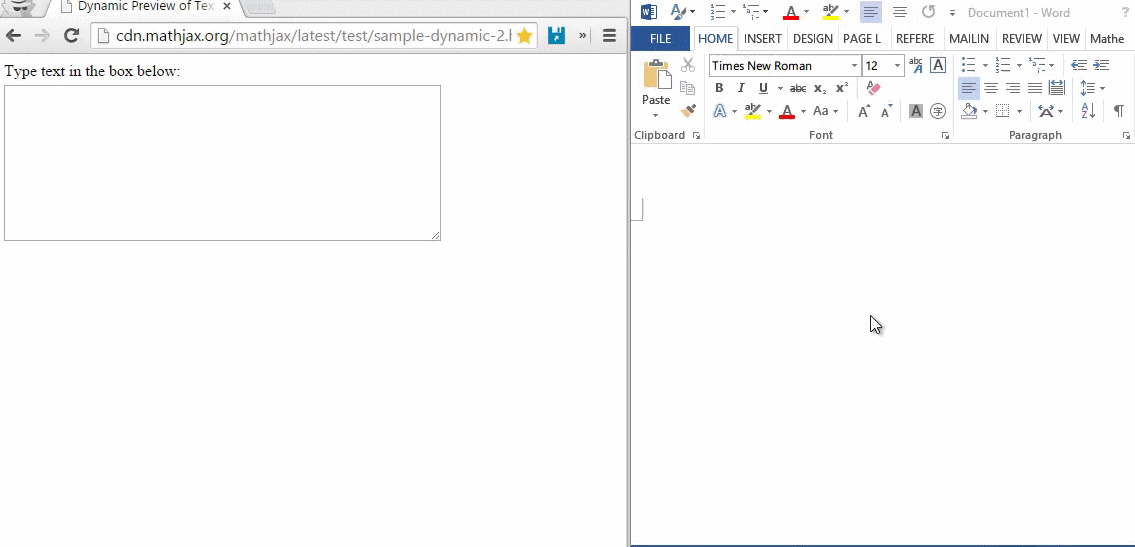Open the font name dropdown
The image size is (1135, 547).
pyautogui.click(x=854, y=65)
